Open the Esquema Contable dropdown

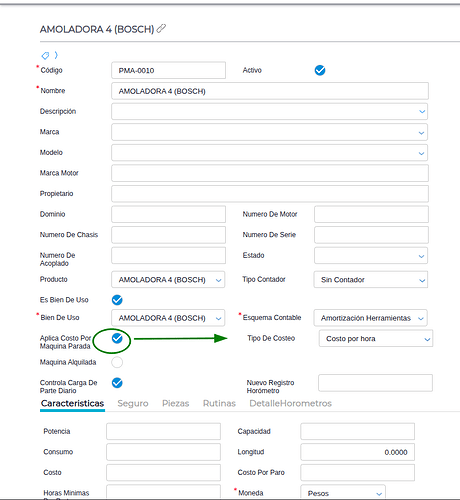click(370, 318)
